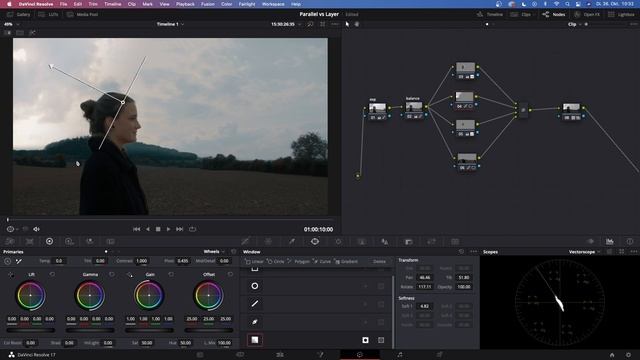The width and height of the screenshot is (640, 360).
Task: Open the Info palette icon
Action: 630,241
